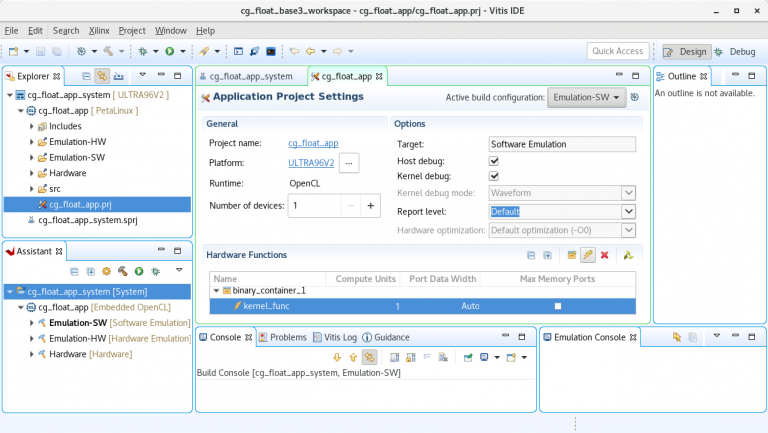768x433 pixels.
Task: Increase Number of devices with plus button
Action: [x=370, y=205]
